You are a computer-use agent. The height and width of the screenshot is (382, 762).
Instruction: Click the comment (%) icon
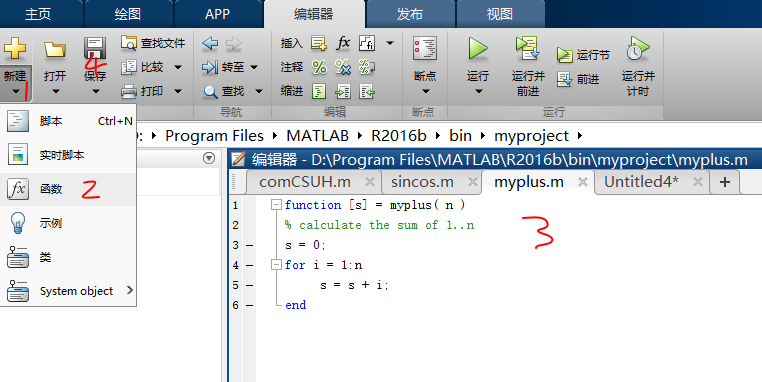(319, 67)
